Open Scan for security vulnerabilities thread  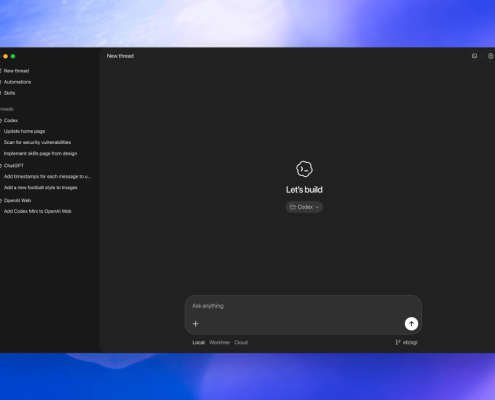click(37, 142)
